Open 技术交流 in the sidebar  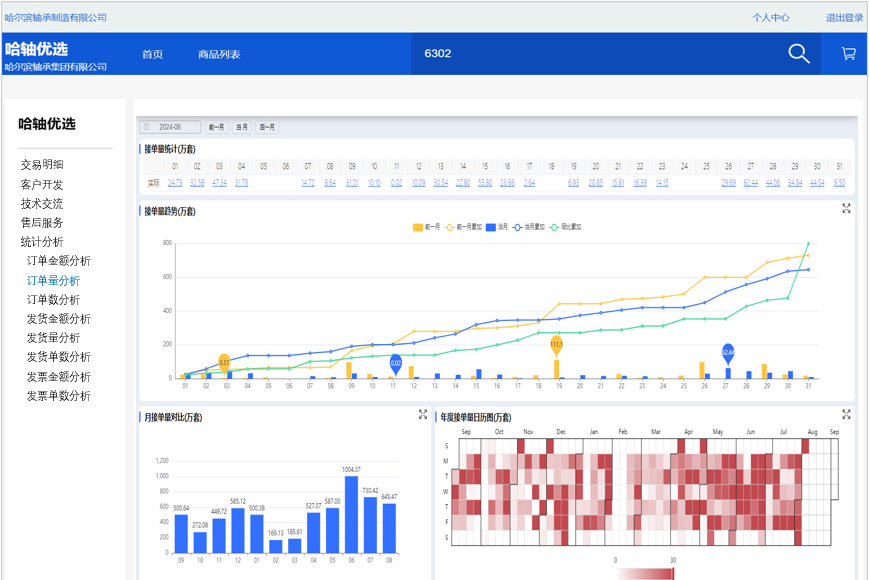click(x=42, y=204)
